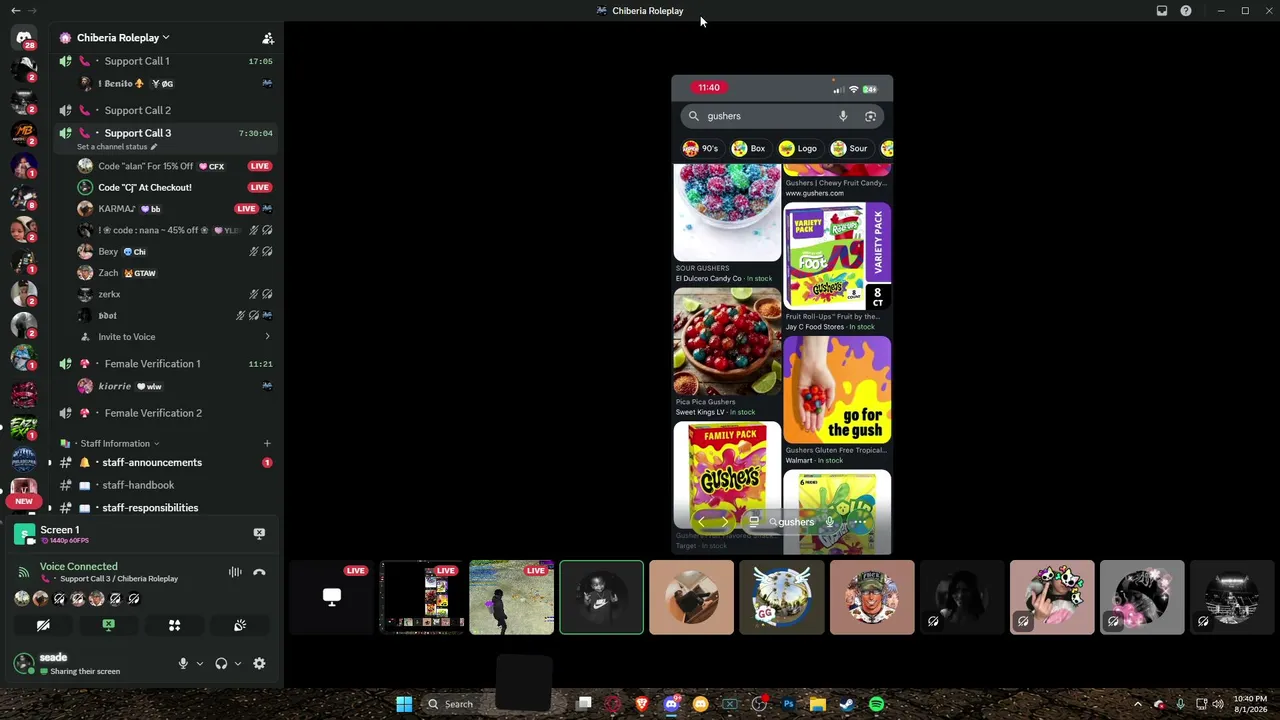The height and width of the screenshot is (720, 1280).
Task: Open staff-responsibilities channel
Action: coord(165,508)
